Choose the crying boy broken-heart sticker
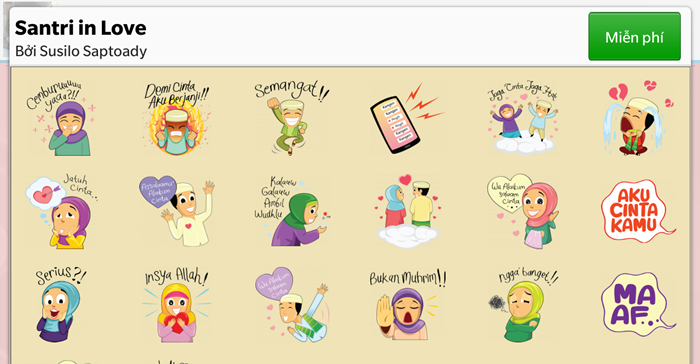The height and width of the screenshot is (364, 700). [638, 118]
